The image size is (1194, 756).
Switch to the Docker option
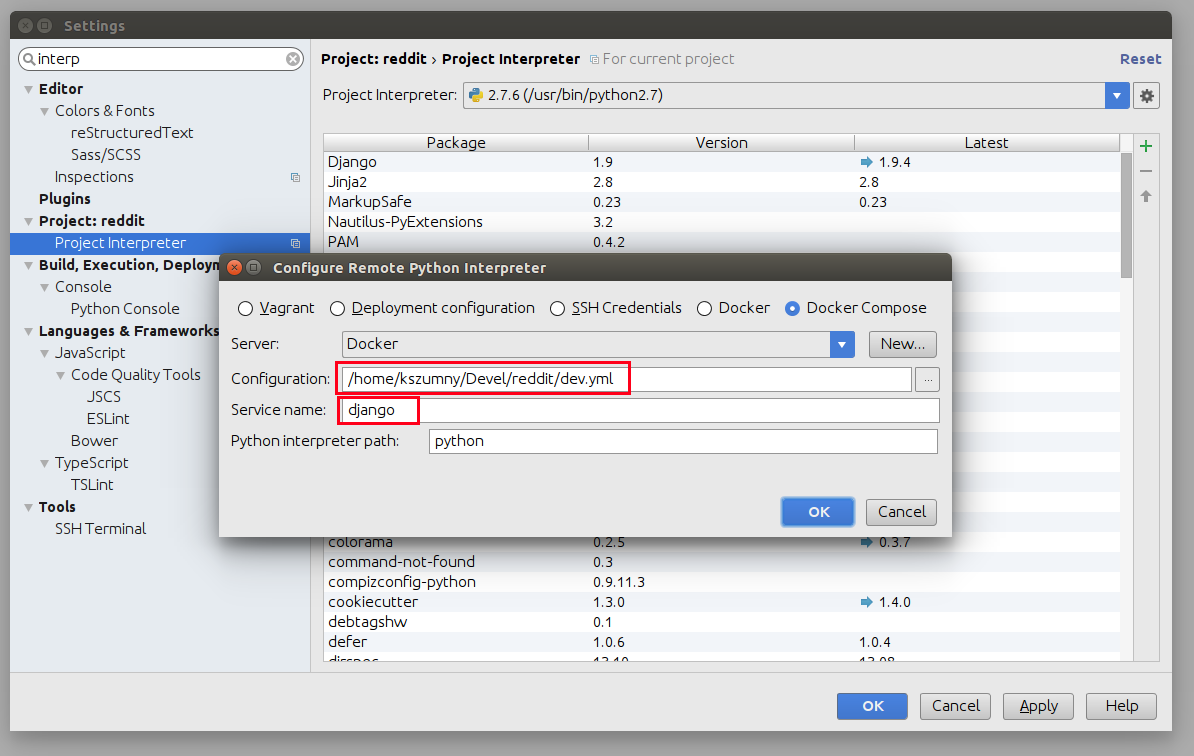click(708, 308)
